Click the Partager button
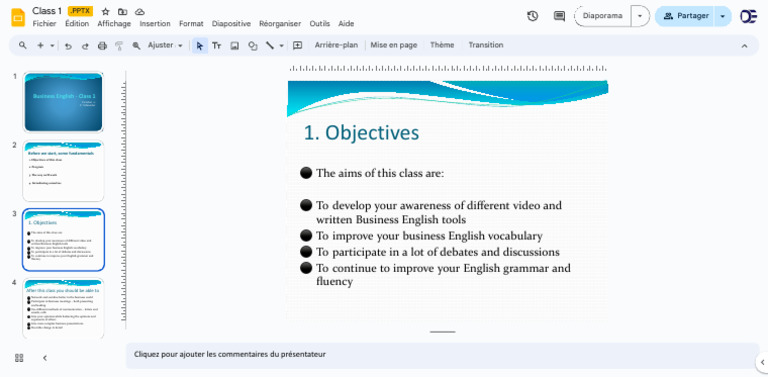The width and height of the screenshot is (768, 377). tap(685, 16)
